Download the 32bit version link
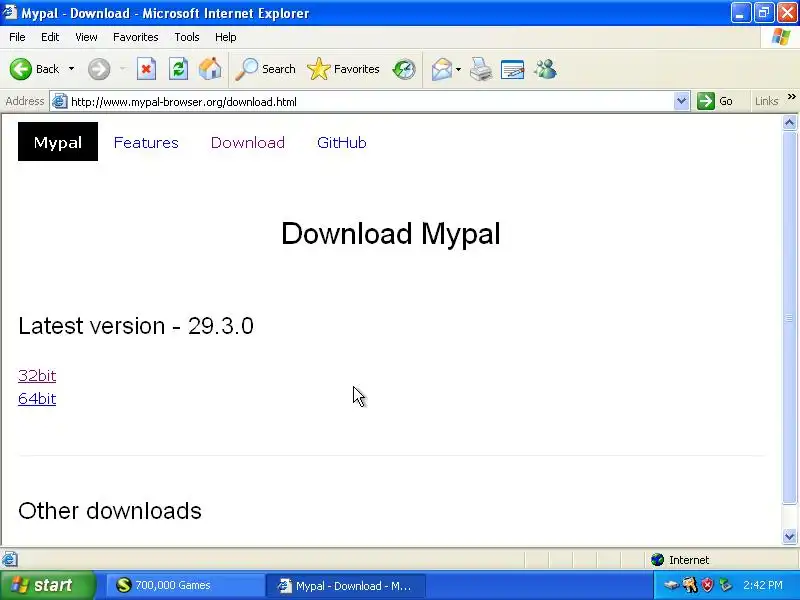Screen dimensions: 800x600 pos(37,376)
